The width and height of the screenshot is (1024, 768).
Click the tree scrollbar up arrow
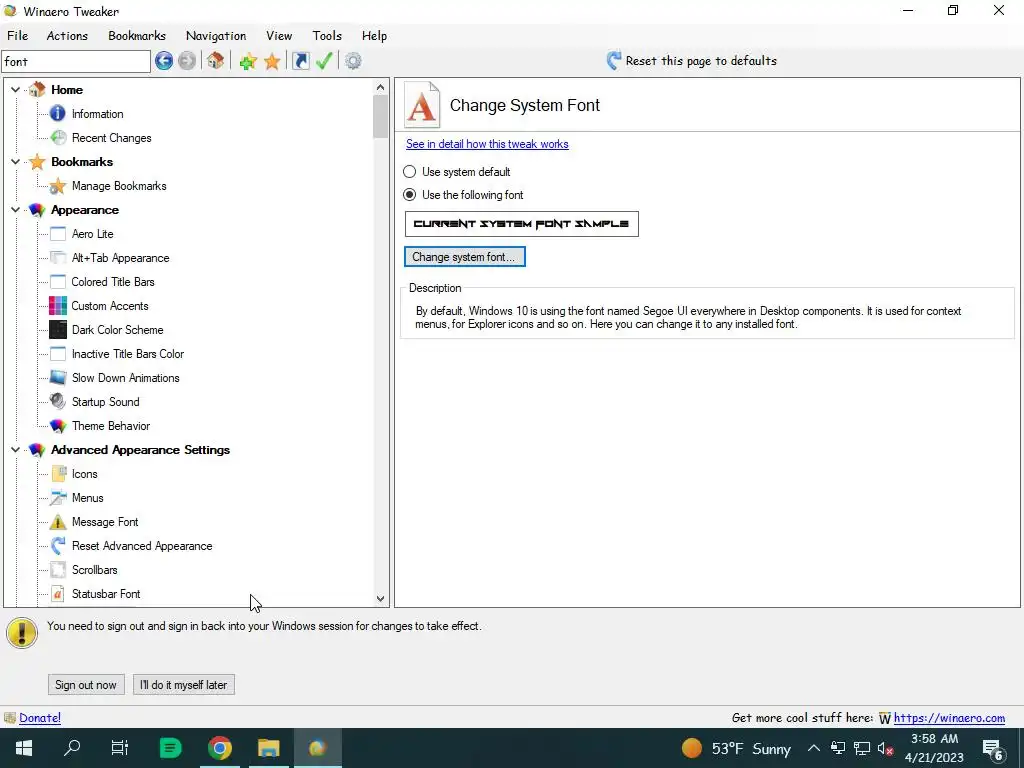pyautogui.click(x=381, y=87)
